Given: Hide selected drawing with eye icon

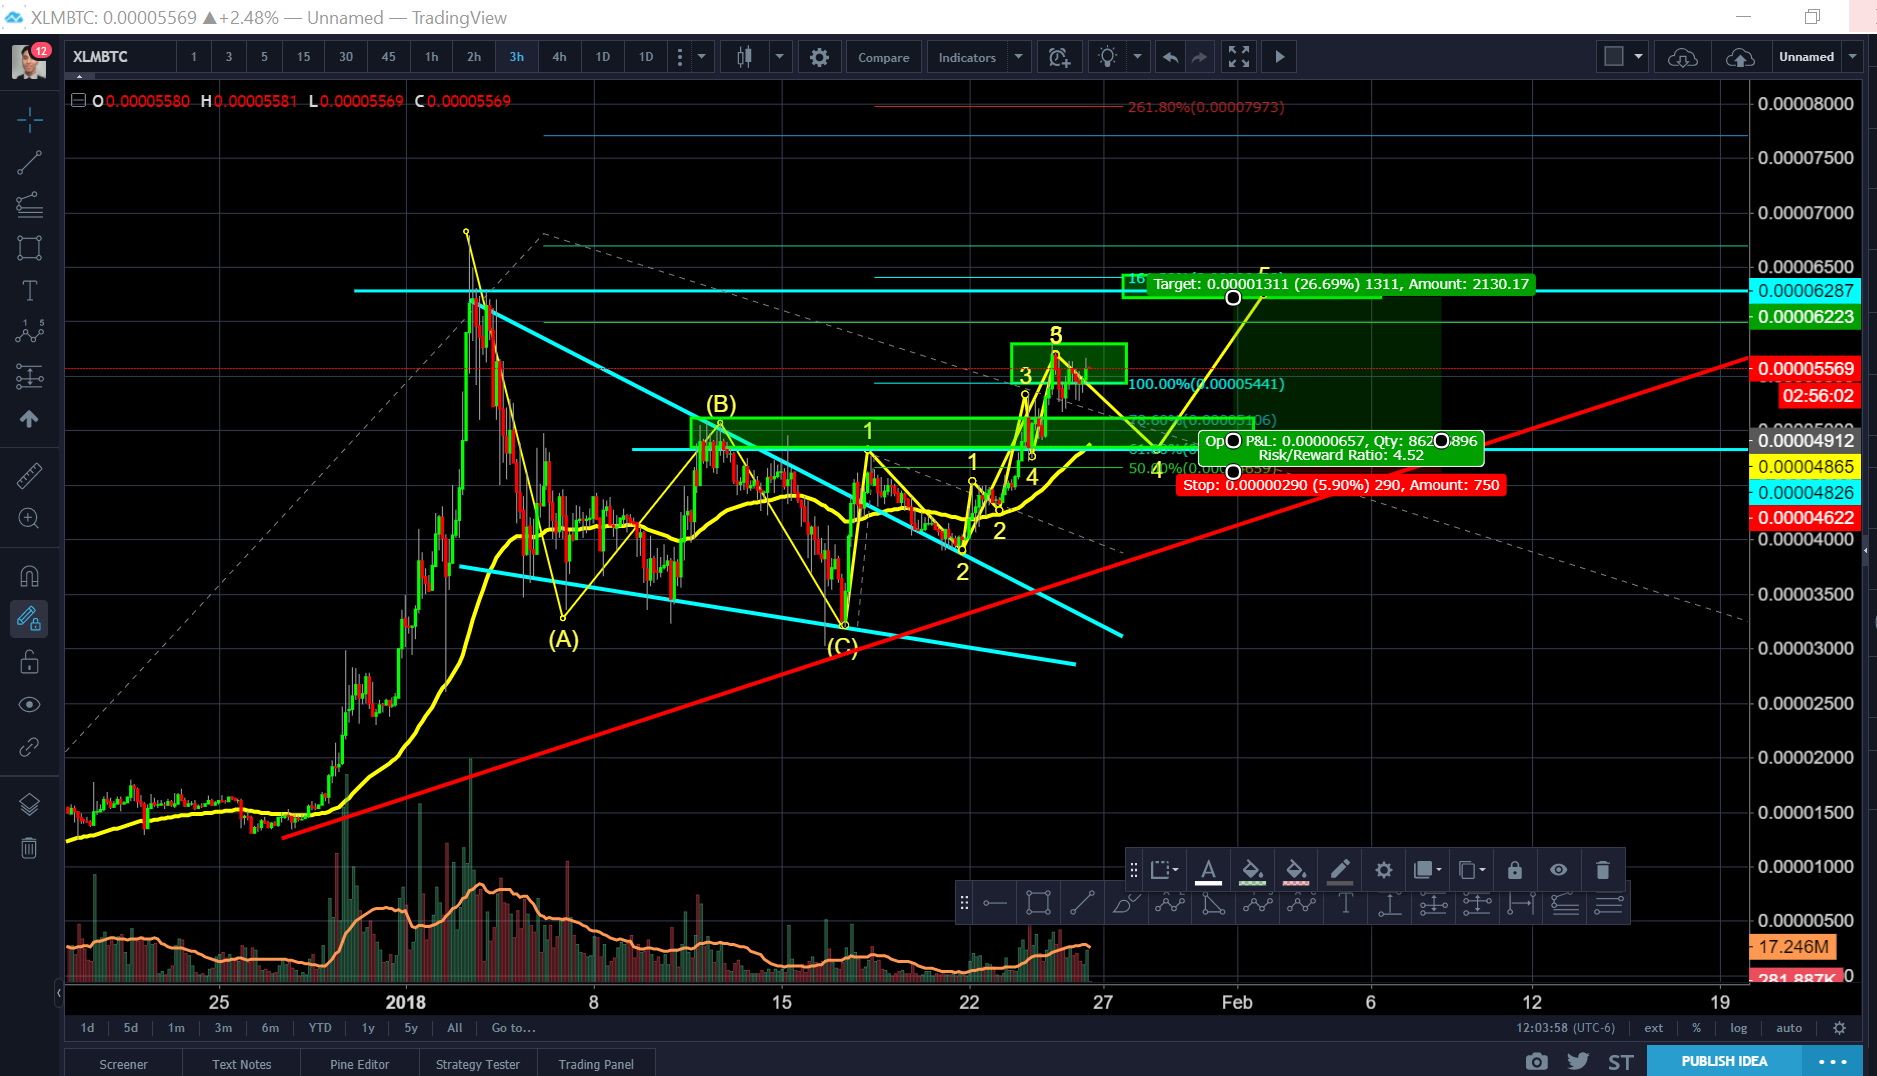Looking at the screenshot, I should (1558, 870).
